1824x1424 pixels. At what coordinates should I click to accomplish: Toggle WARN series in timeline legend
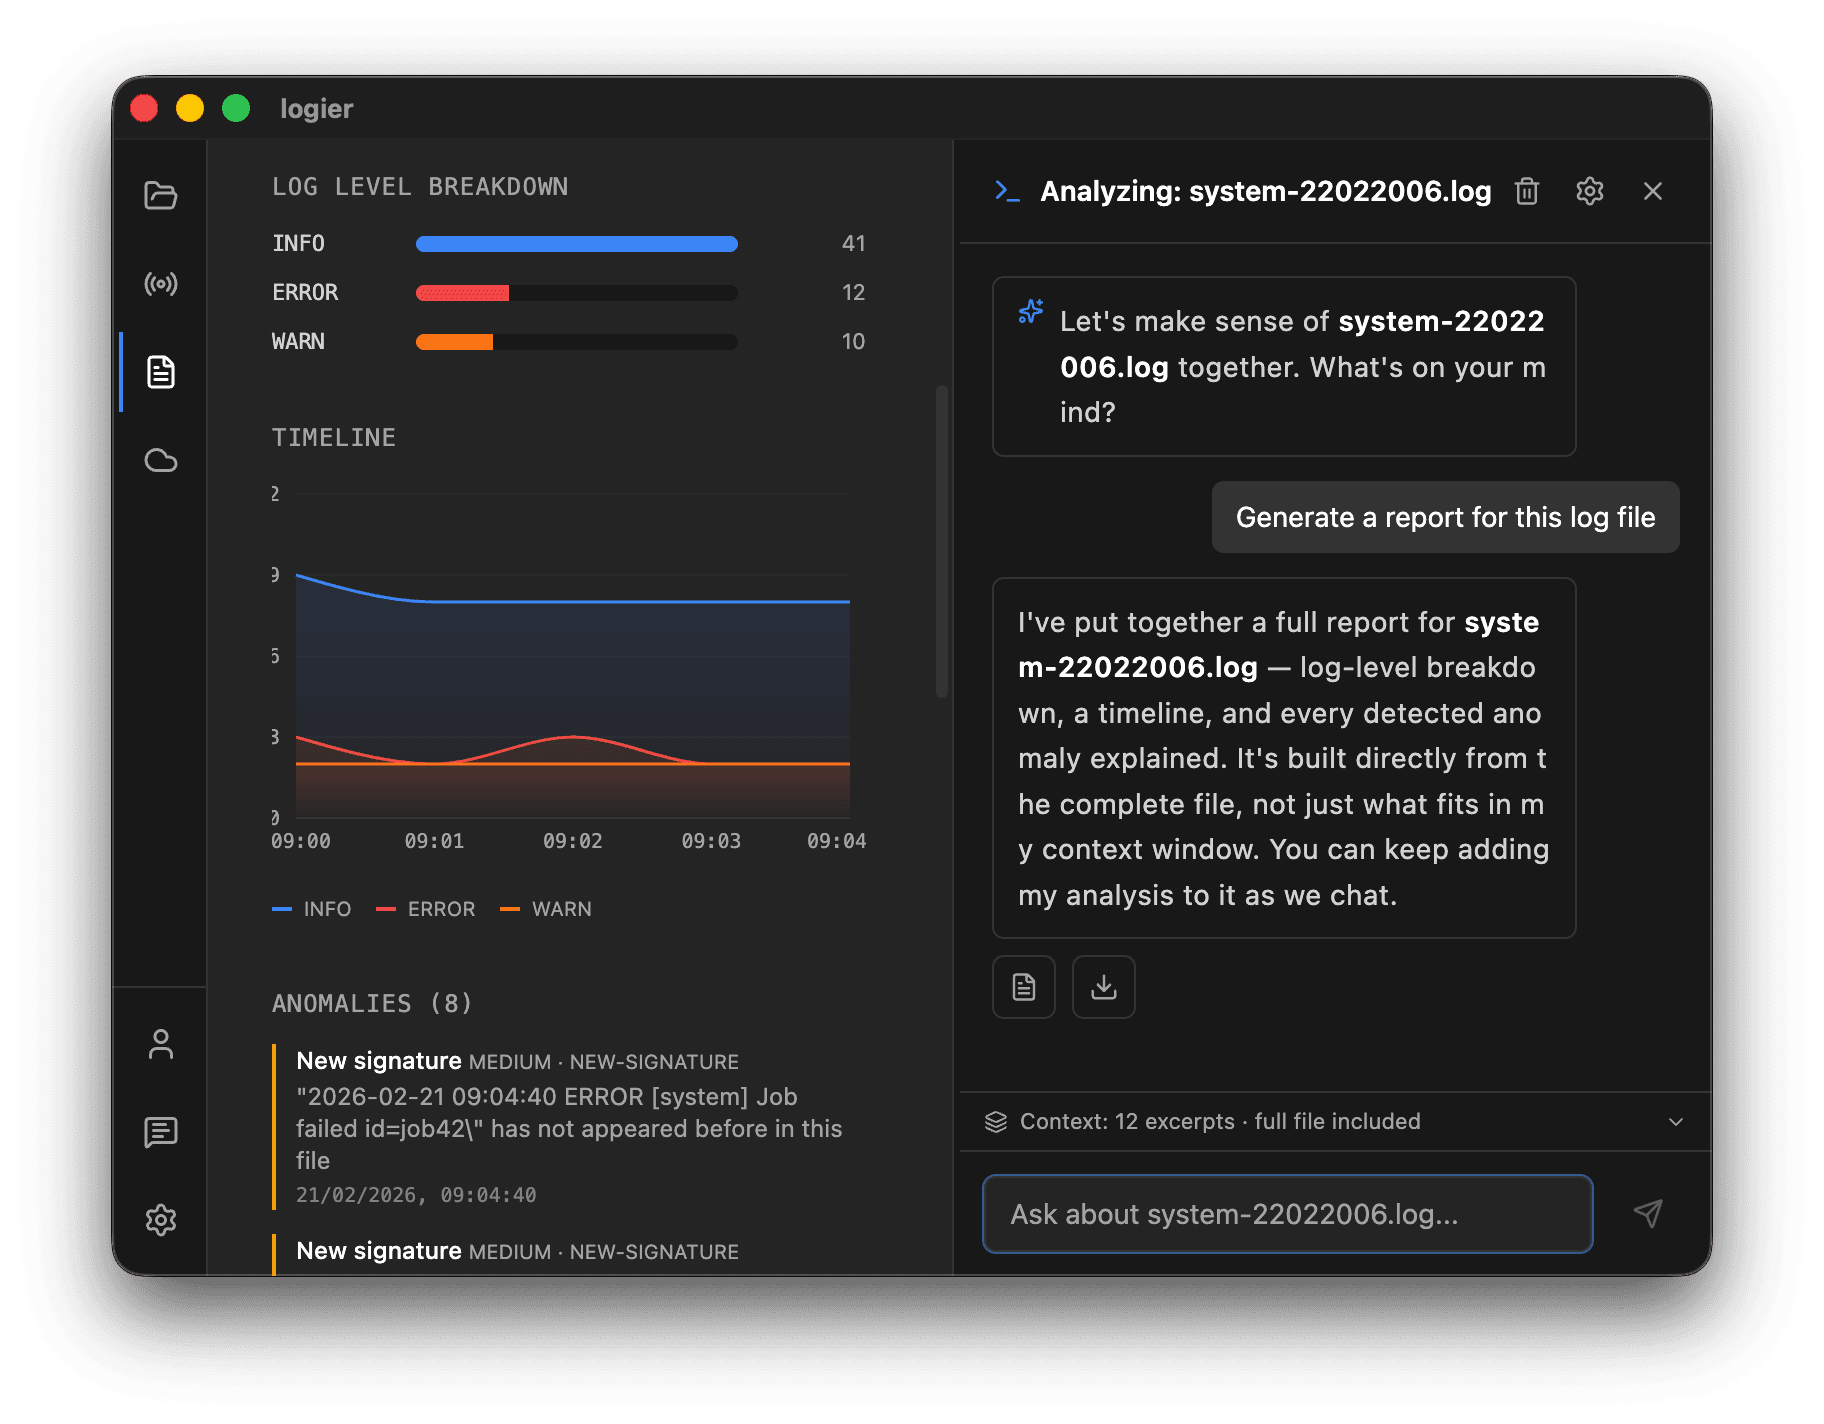(x=545, y=909)
